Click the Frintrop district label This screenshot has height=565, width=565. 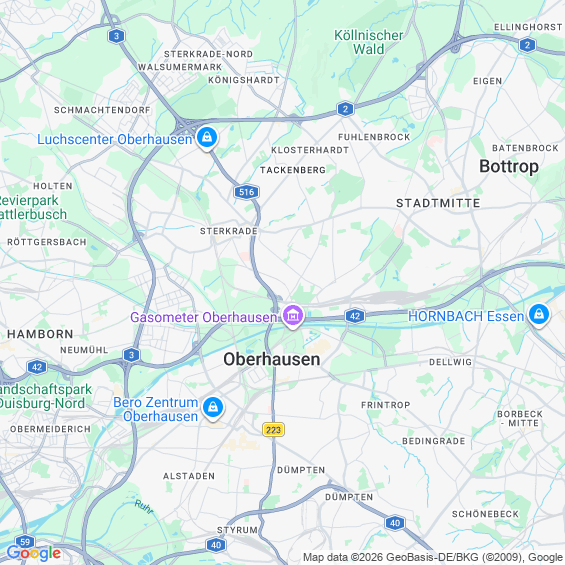click(386, 405)
